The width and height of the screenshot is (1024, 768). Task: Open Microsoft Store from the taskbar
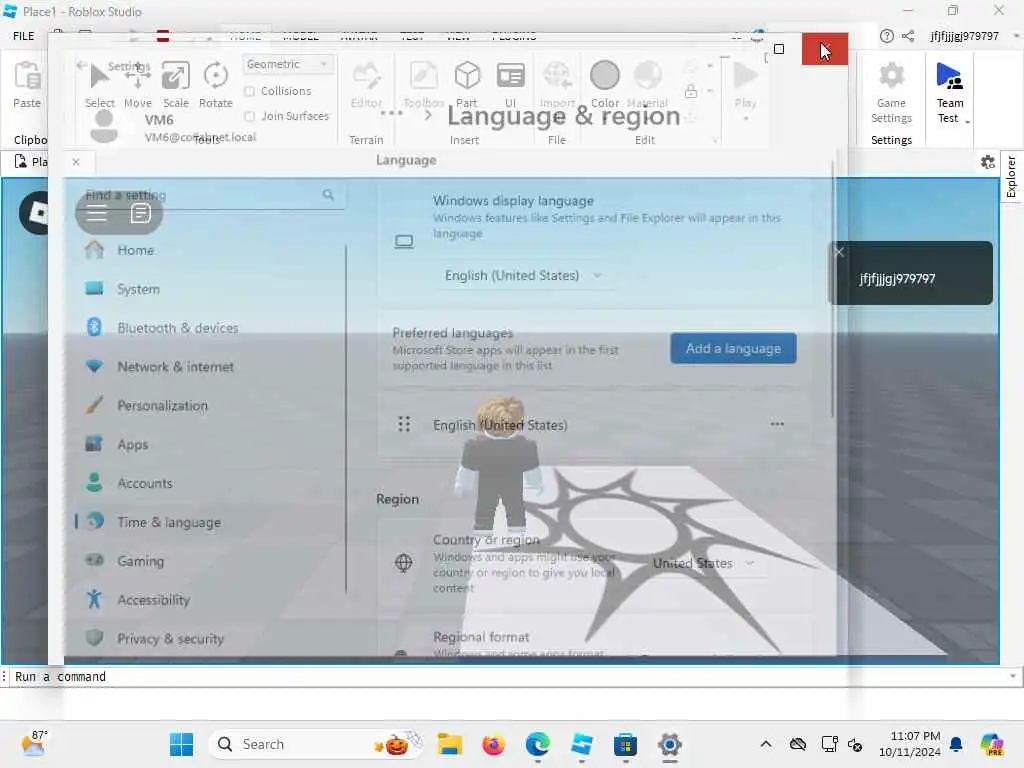tap(625, 744)
